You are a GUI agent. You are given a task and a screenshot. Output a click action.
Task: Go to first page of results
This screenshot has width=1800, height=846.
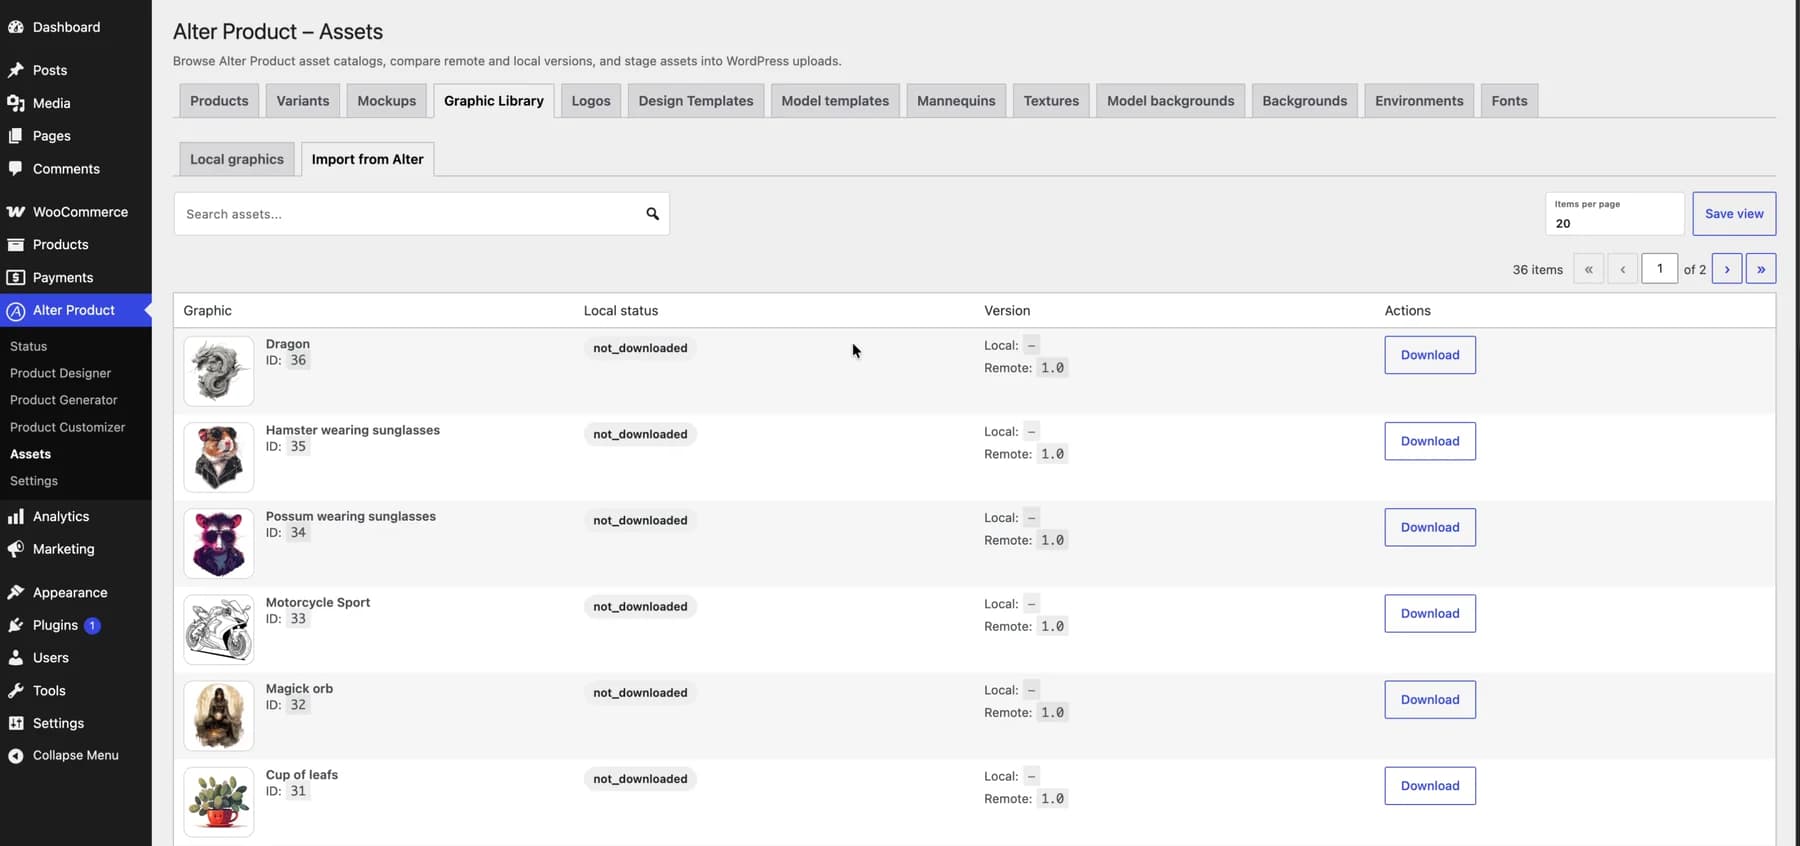coord(1588,269)
